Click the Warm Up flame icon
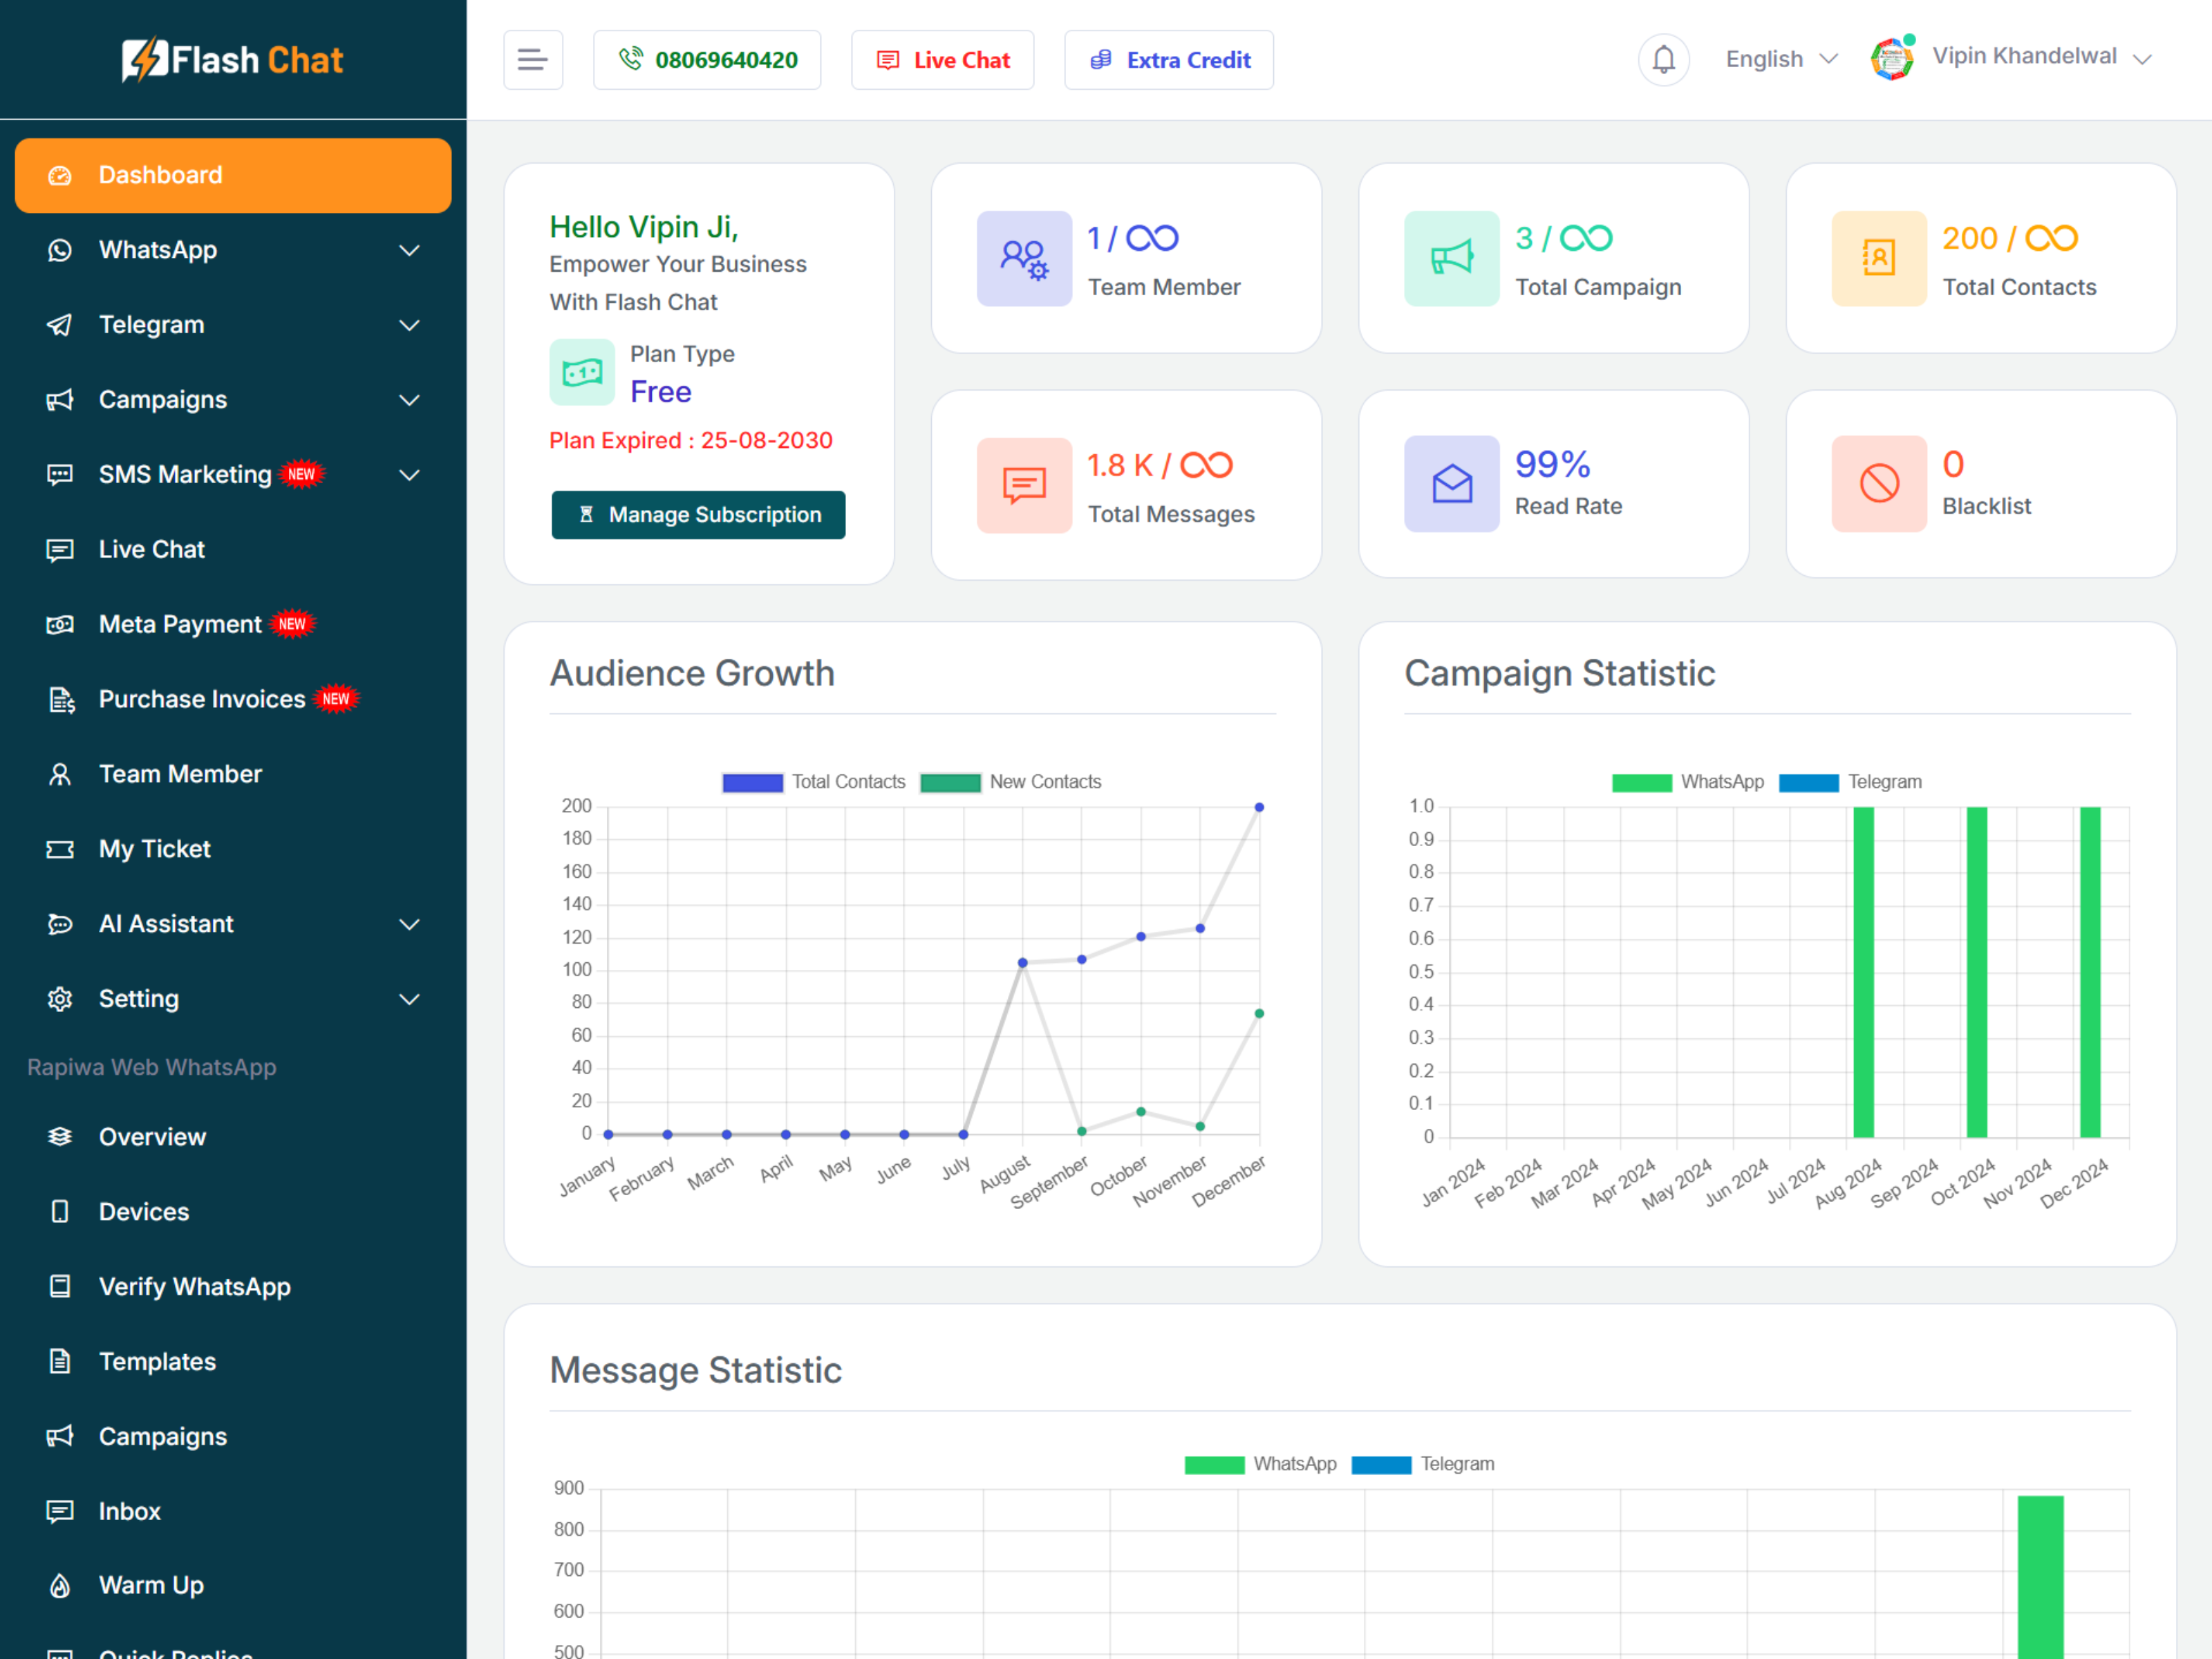 pos(60,1585)
